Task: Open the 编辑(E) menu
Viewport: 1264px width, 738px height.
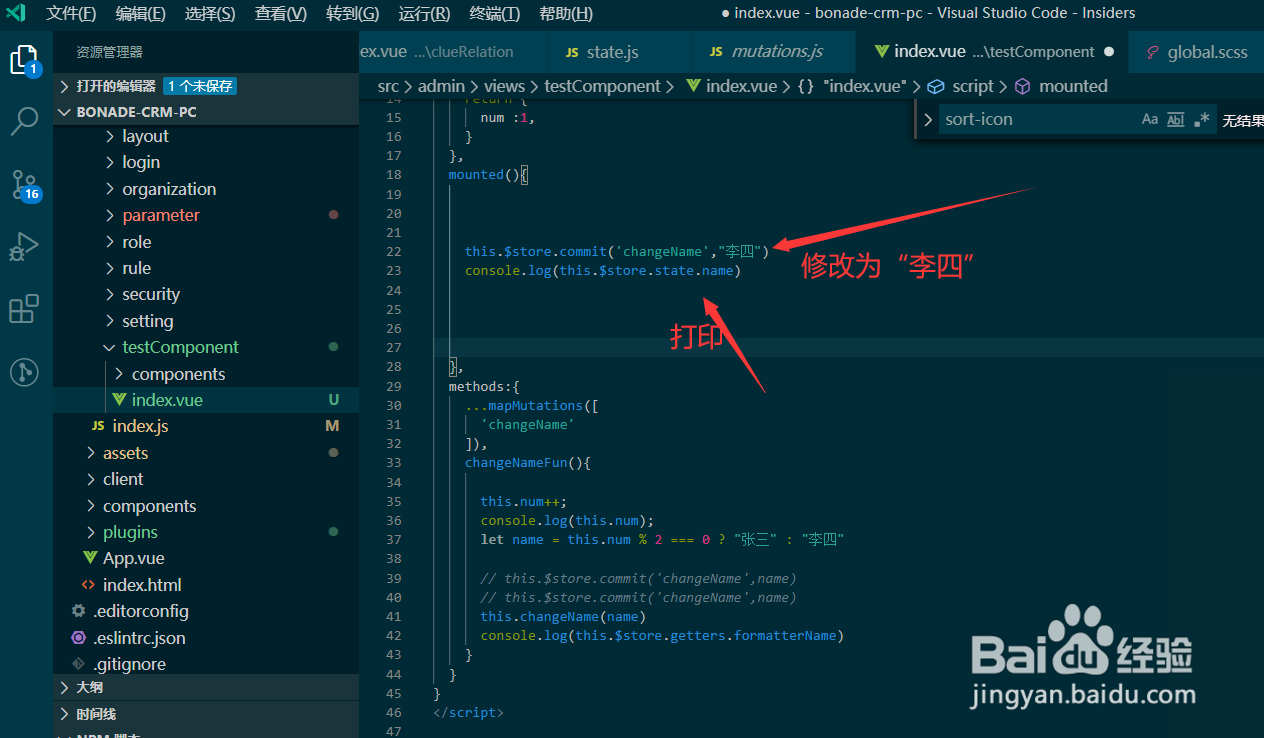Action: coord(141,13)
